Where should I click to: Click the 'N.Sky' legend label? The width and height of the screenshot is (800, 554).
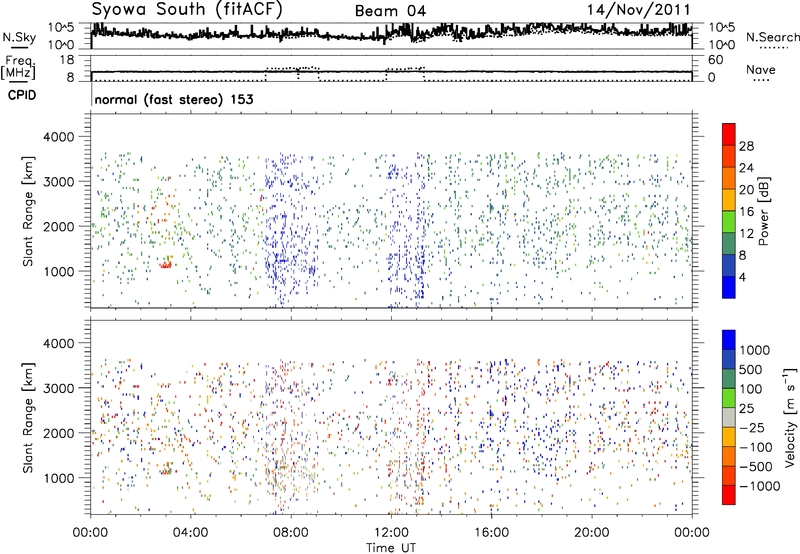pyautogui.click(x=19, y=37)
